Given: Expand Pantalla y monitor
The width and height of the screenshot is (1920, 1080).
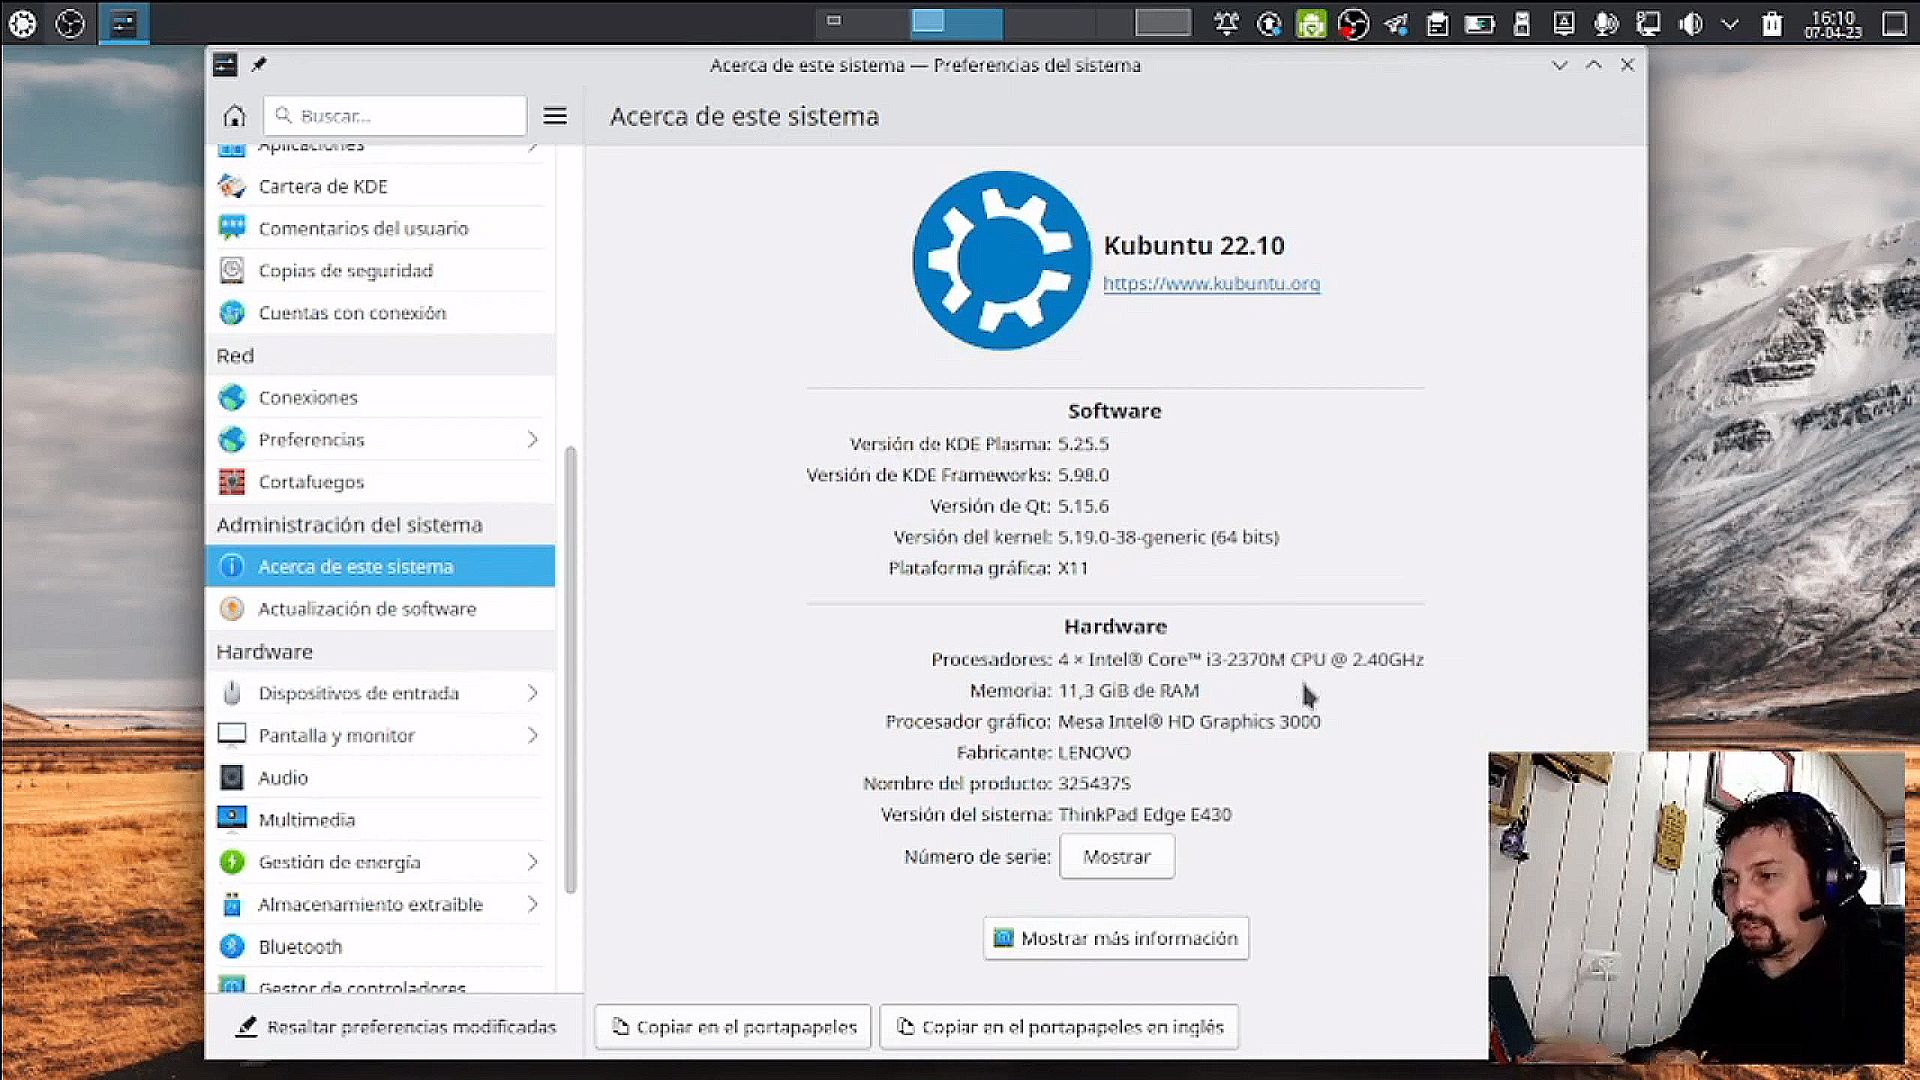Looking at the screenshot, I should [532, 735].
